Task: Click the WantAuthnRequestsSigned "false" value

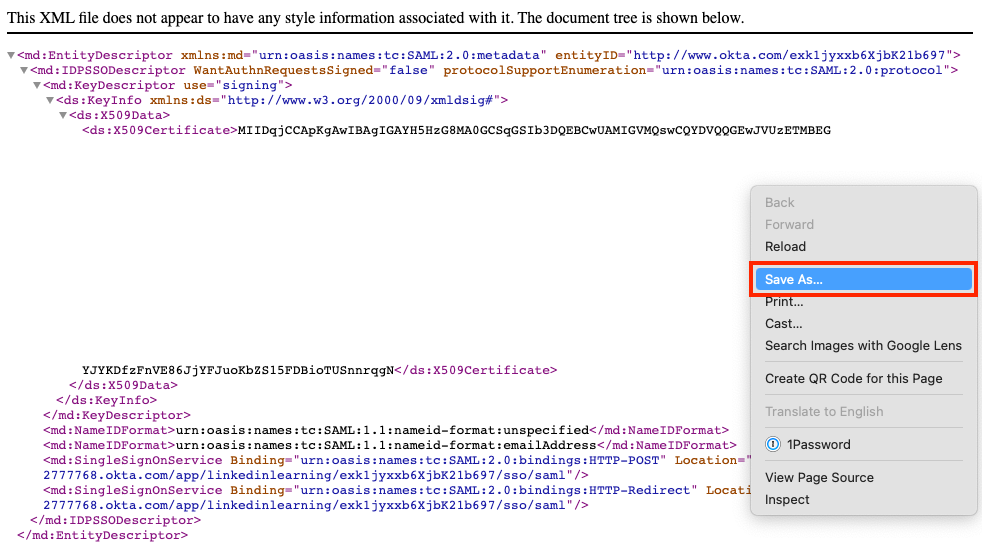Action: coord(408,71)
